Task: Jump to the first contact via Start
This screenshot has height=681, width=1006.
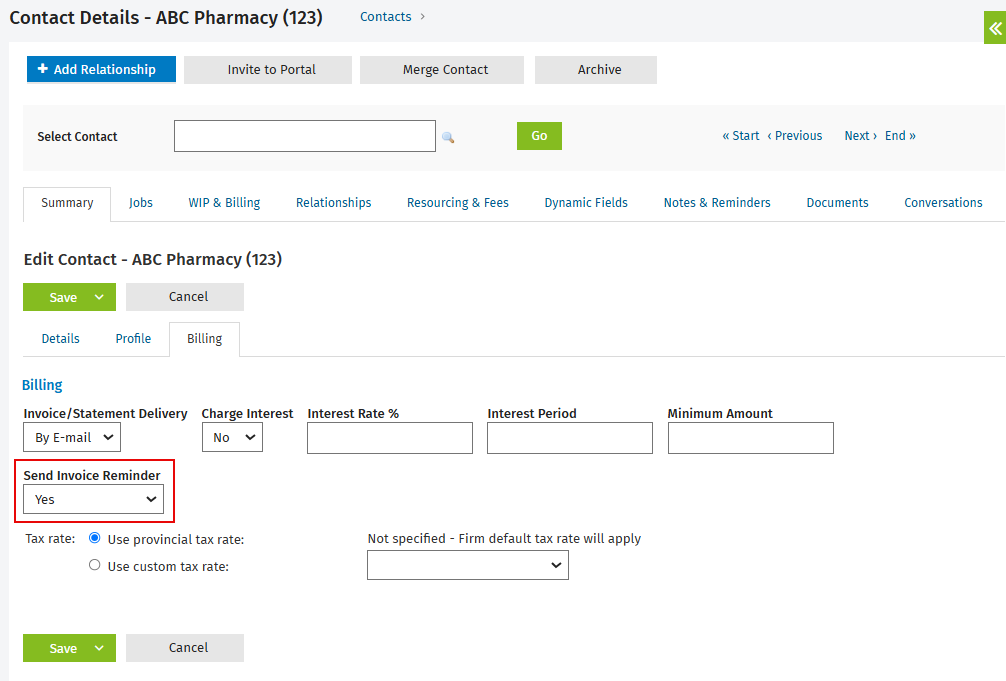Action: click(740, 136)
